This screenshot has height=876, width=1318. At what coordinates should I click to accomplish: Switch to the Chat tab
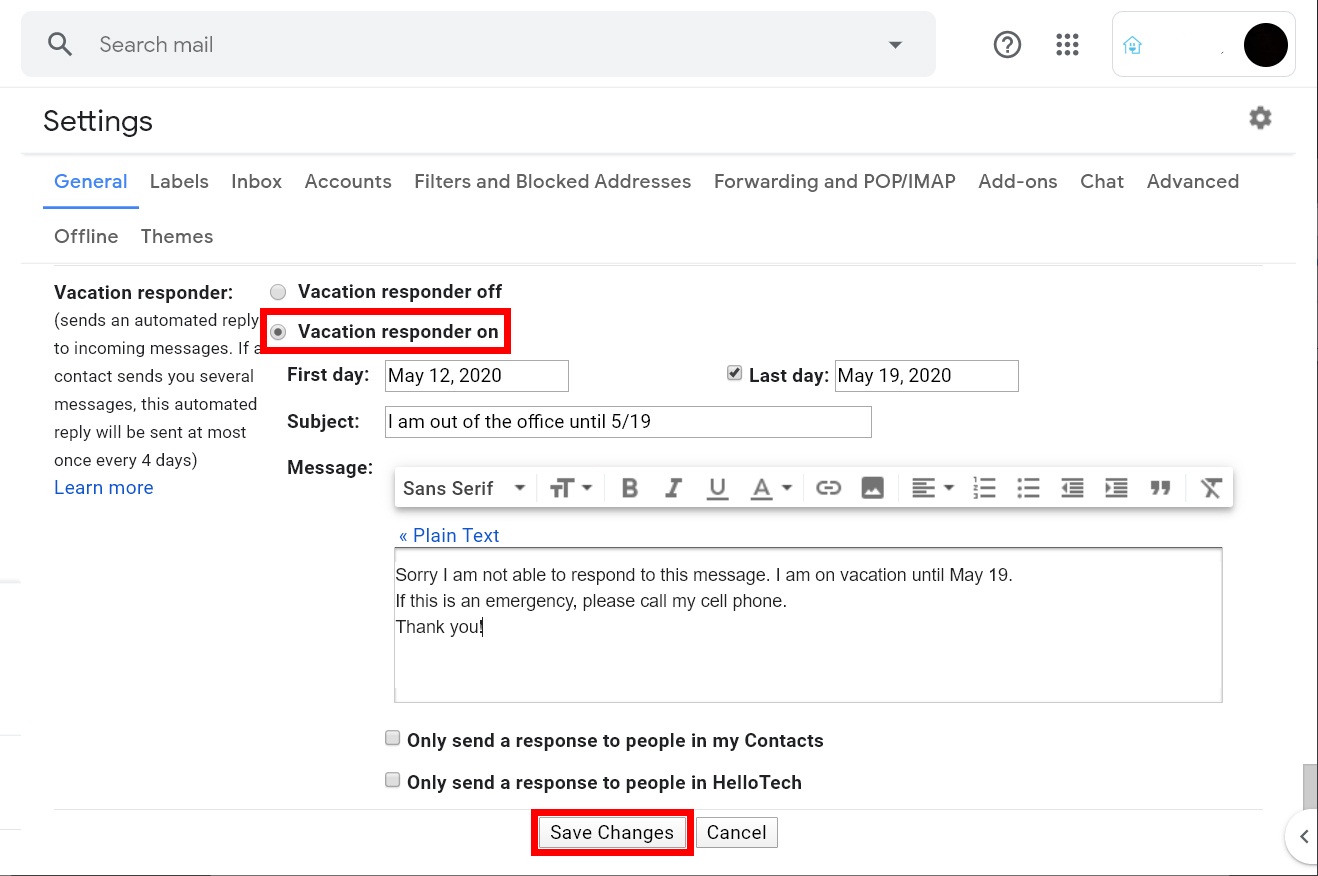(1102, 181)
